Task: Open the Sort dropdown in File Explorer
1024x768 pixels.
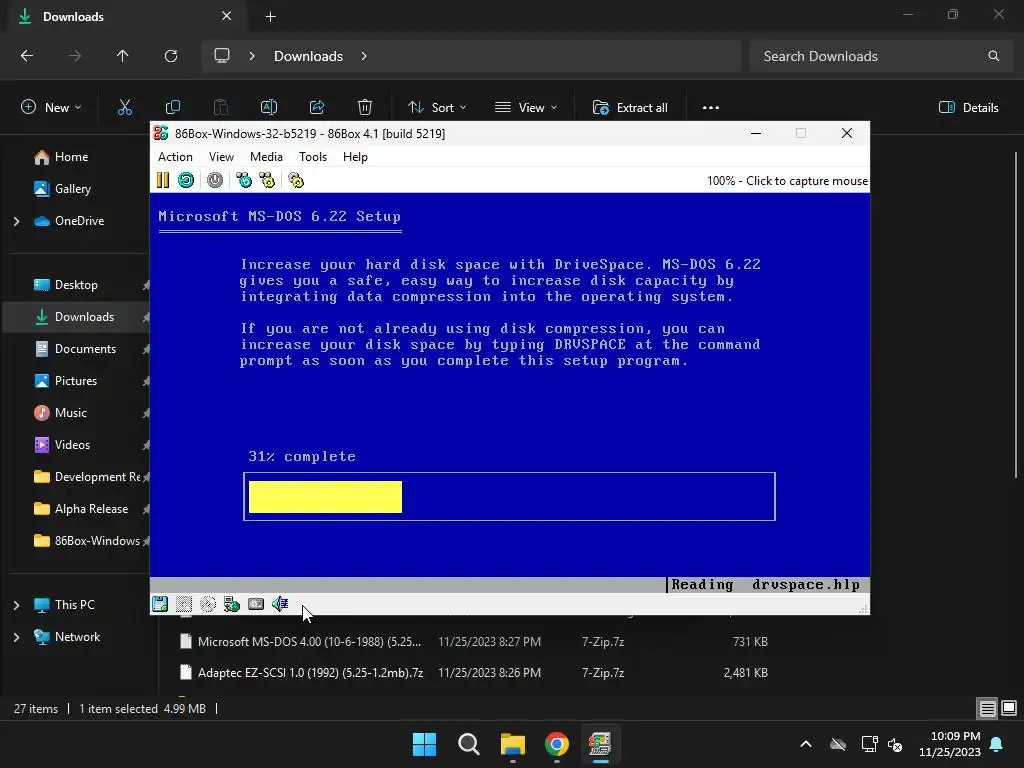Action: 437,108
